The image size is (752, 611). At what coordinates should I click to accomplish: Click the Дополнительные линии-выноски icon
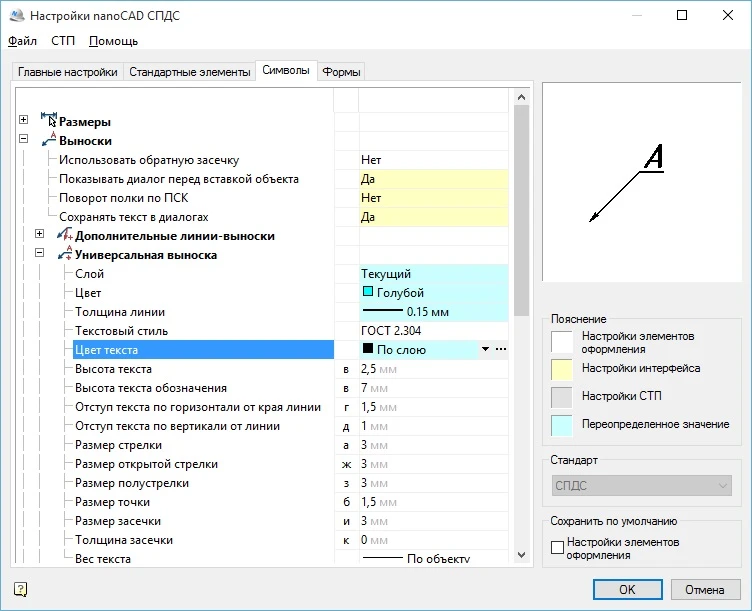pos(65,235)
